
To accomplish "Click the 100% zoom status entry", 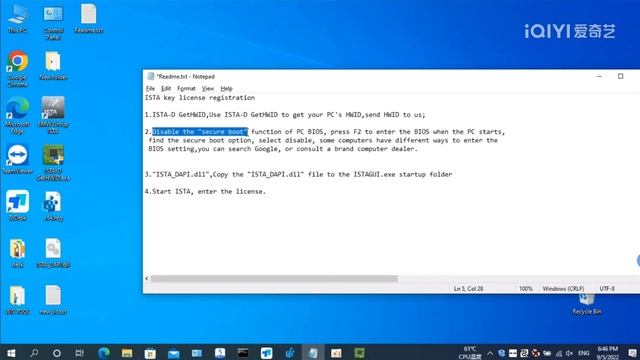I will coord(526,289).
